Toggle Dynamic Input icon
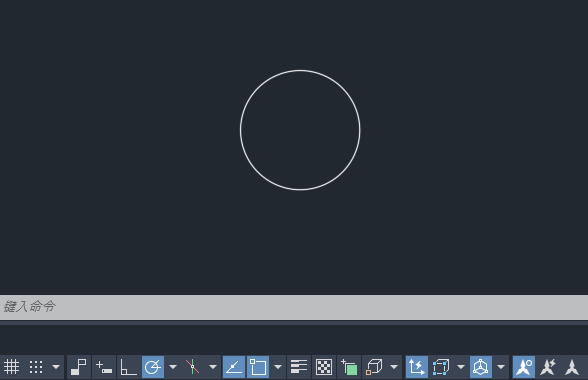The image size is (588, 380). point(104,367)
